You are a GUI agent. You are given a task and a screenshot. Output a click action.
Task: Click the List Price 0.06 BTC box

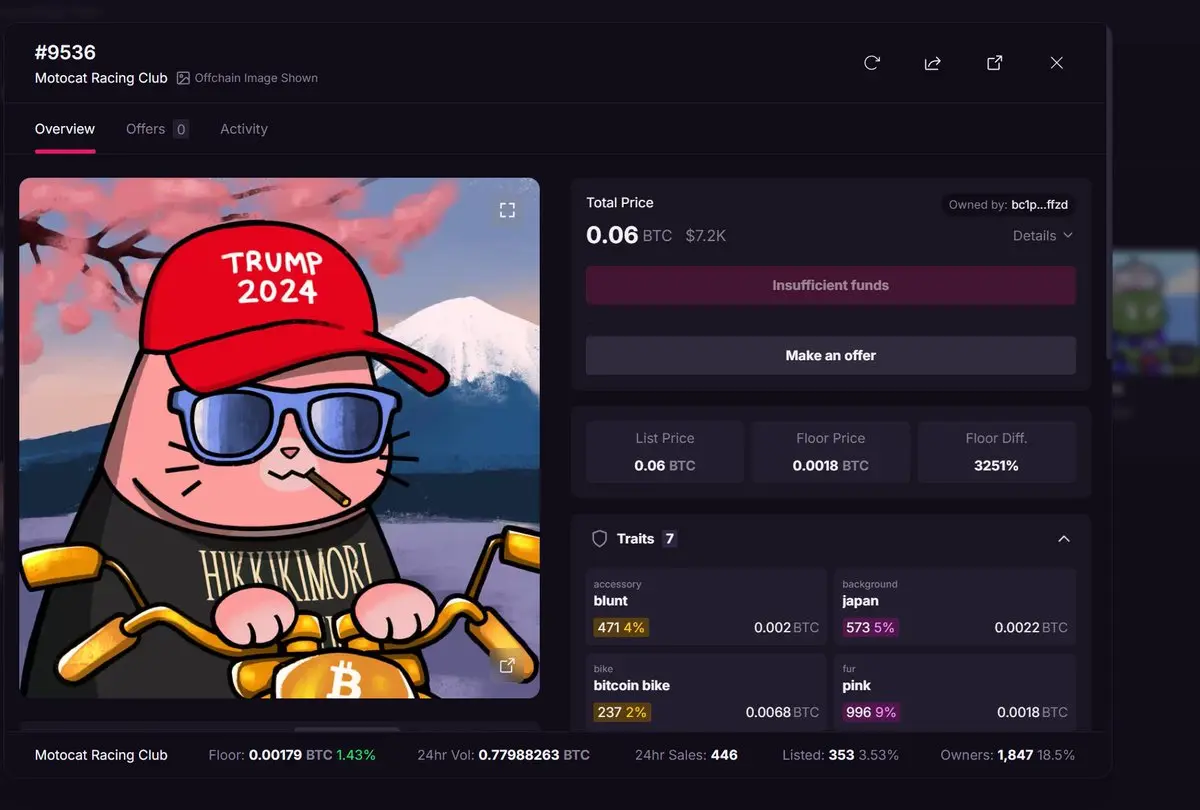(x=665, y=452)
